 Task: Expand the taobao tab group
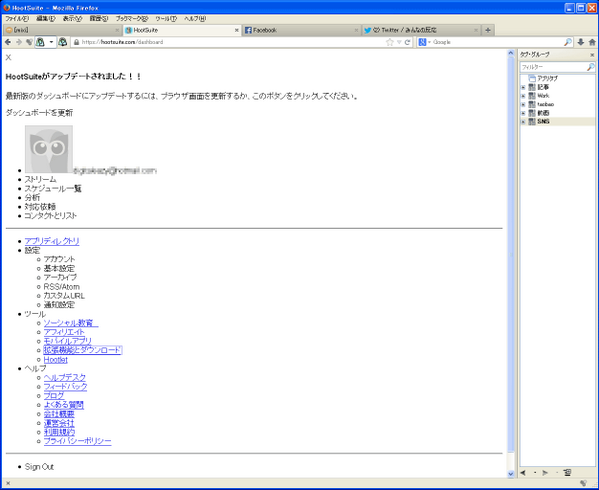click(x=523, y=104)
